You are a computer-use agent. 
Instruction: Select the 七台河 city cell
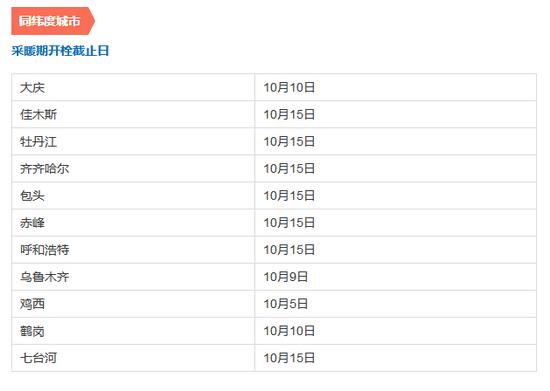pyautogui.click(x=133, y=358)
